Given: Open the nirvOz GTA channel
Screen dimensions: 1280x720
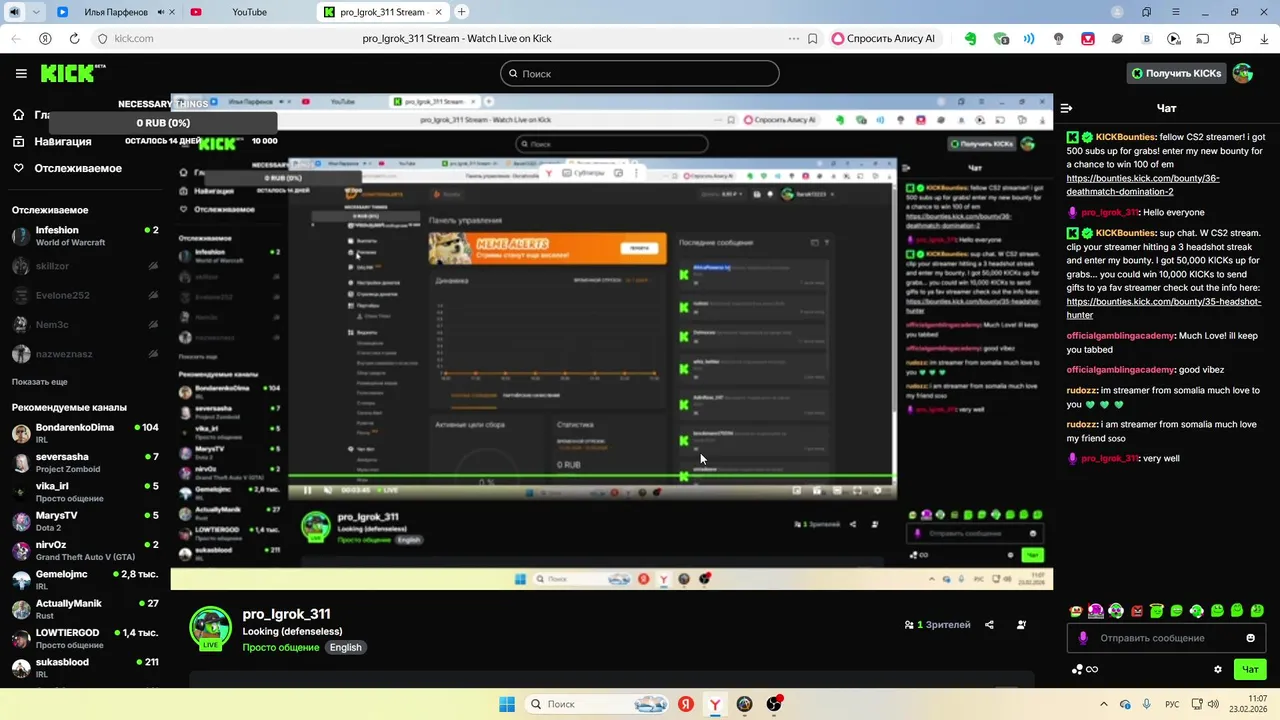Looking at the screenshot, I should click(85, 551).
